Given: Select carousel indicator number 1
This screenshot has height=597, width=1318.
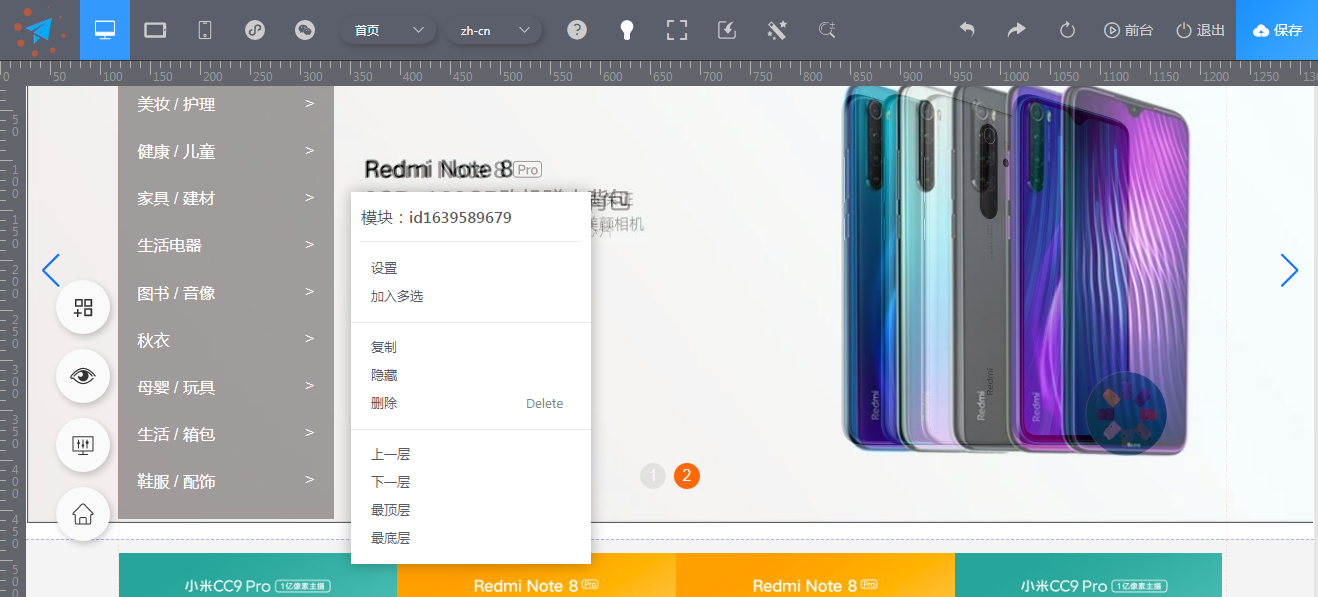Looking at the screenshot, I should click(x=653, y=476).
